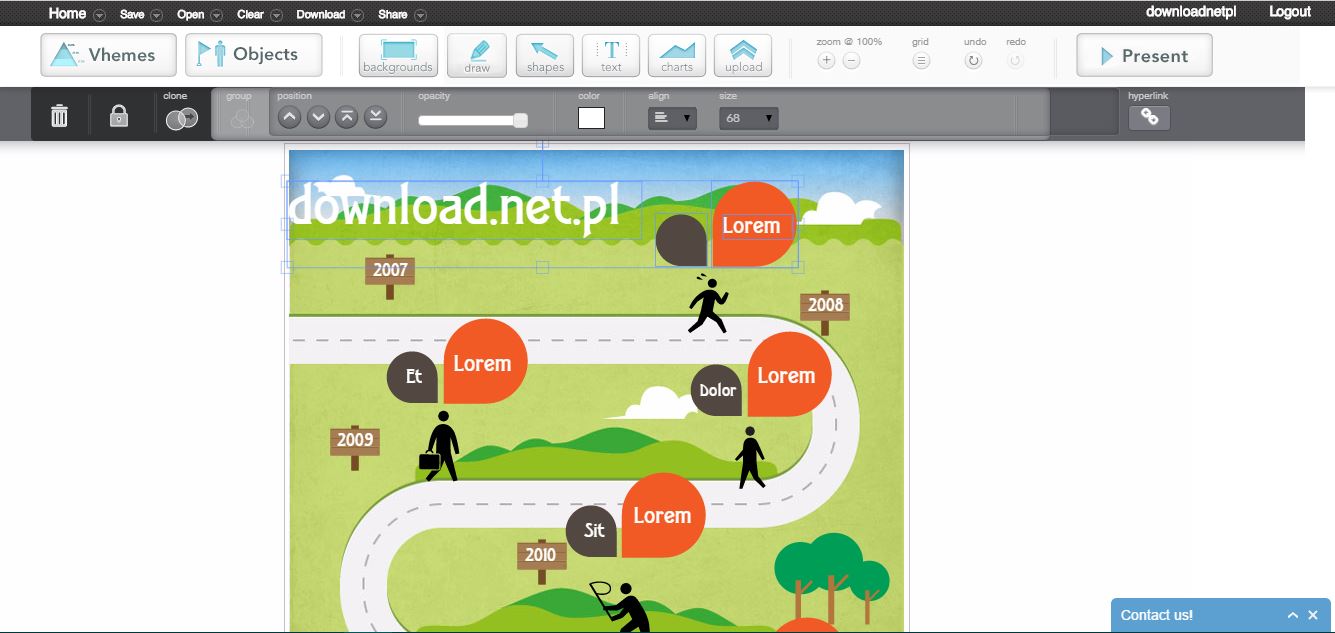
Task: Select the 2010 wooden sign
Action: click(541, 561)
